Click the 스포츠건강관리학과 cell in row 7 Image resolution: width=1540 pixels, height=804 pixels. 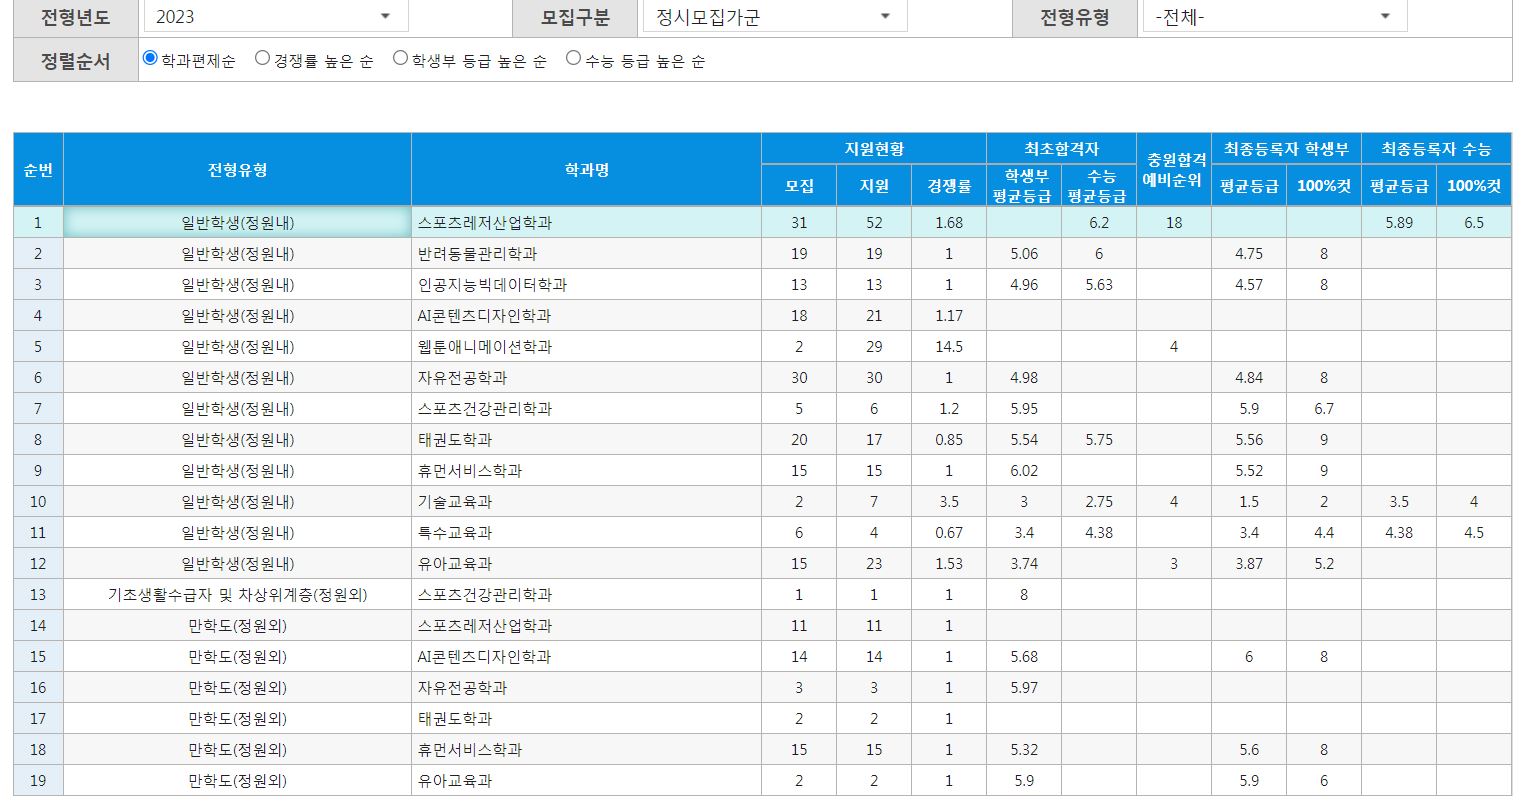[x=586, y=408]
